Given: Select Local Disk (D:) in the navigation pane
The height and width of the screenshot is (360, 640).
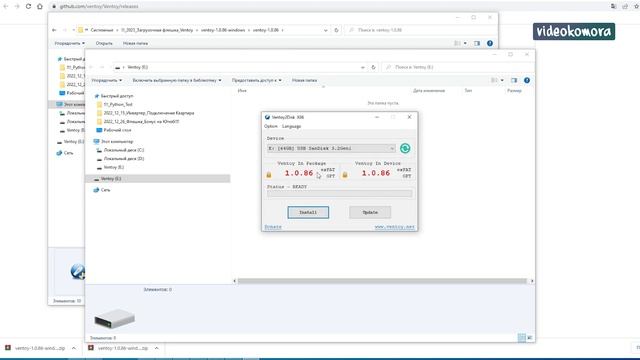Looking at the screenshot, I should [x=124, y=159].
